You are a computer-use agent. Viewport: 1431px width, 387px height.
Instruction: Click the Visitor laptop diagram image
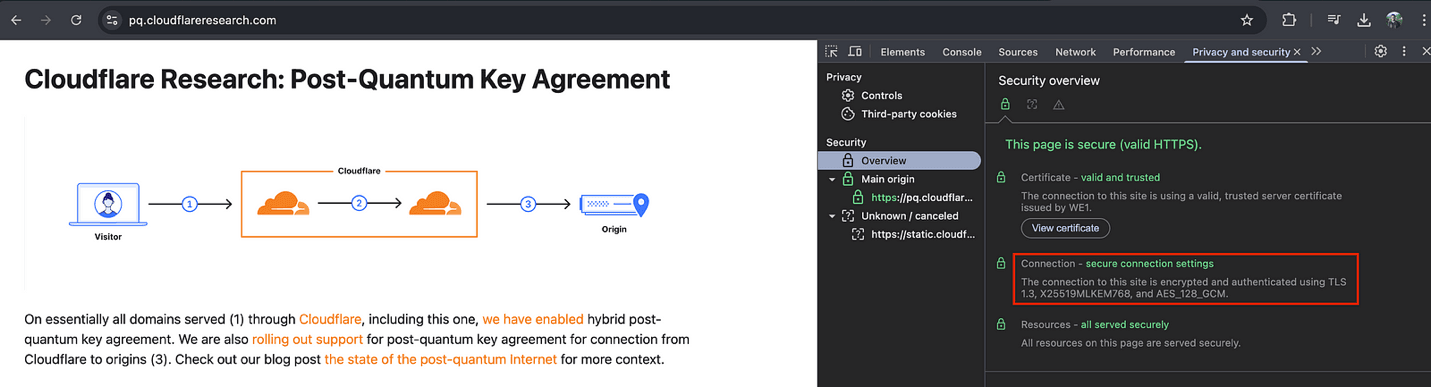pyautogui.click(x=107, y=205)
